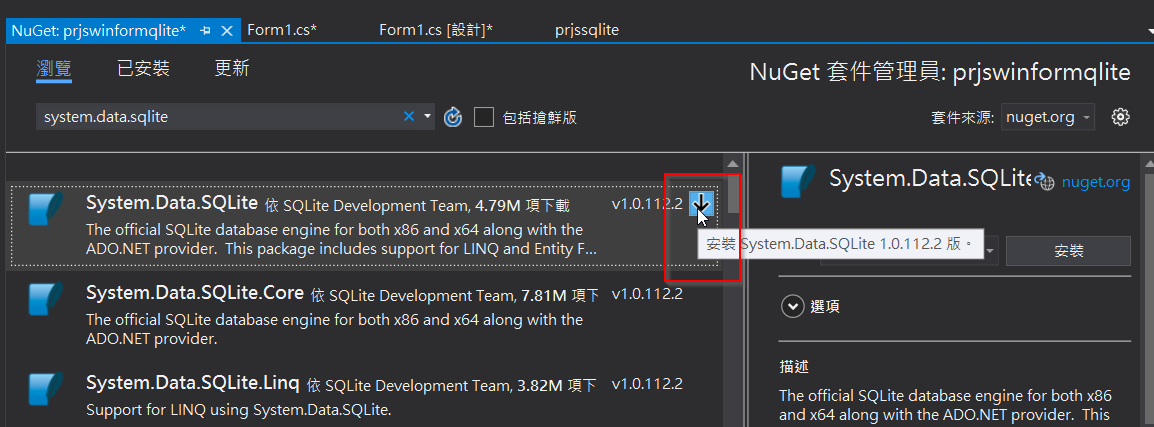Open the prjssqlite document tab
The height and width of the screenshot is (427, 1154).
point(587,30)
